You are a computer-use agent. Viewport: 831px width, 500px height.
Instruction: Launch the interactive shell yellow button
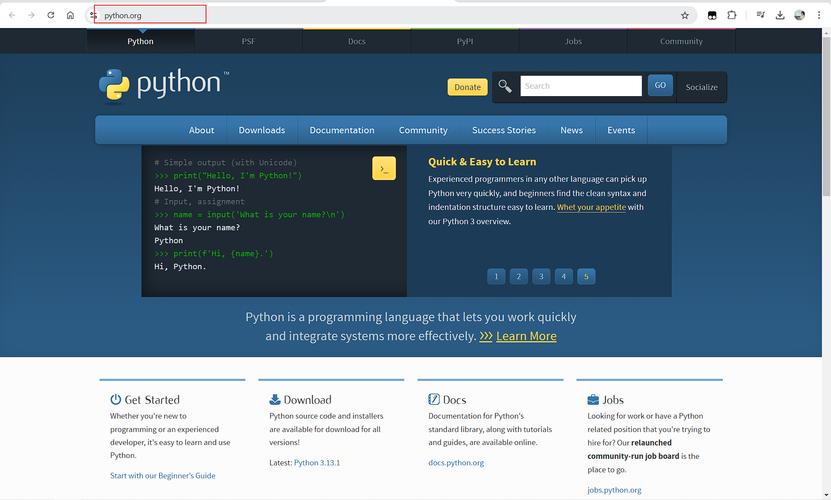(x=384, y=168)
